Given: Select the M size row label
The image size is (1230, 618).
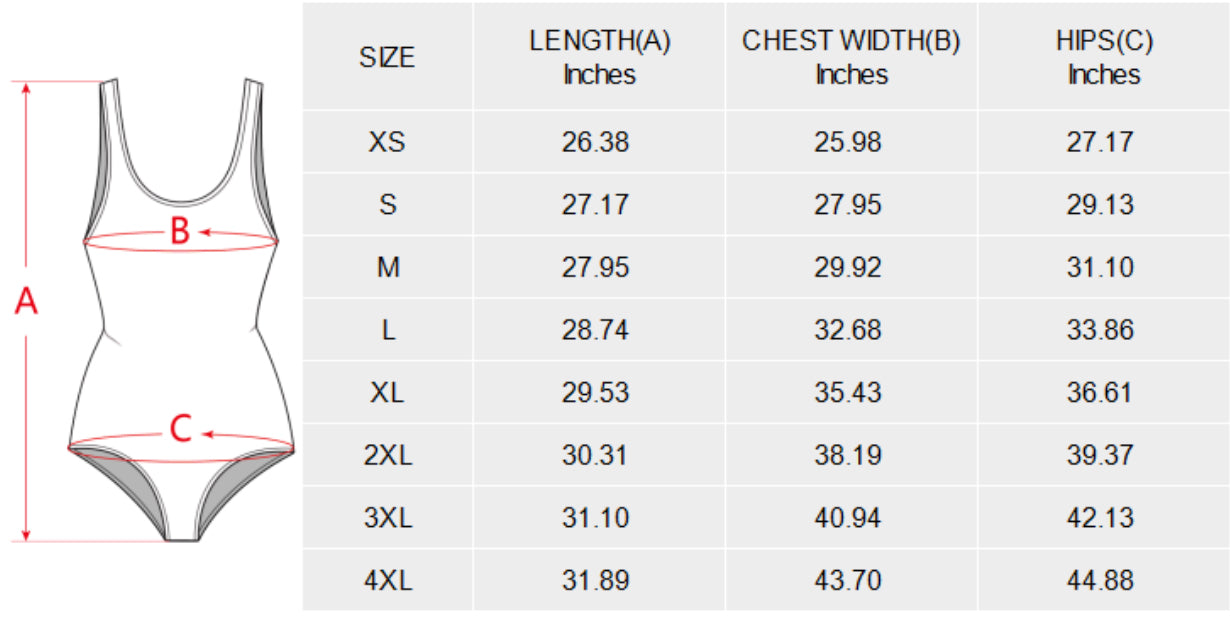Looking at the screenshot, I should pos(387,267).
